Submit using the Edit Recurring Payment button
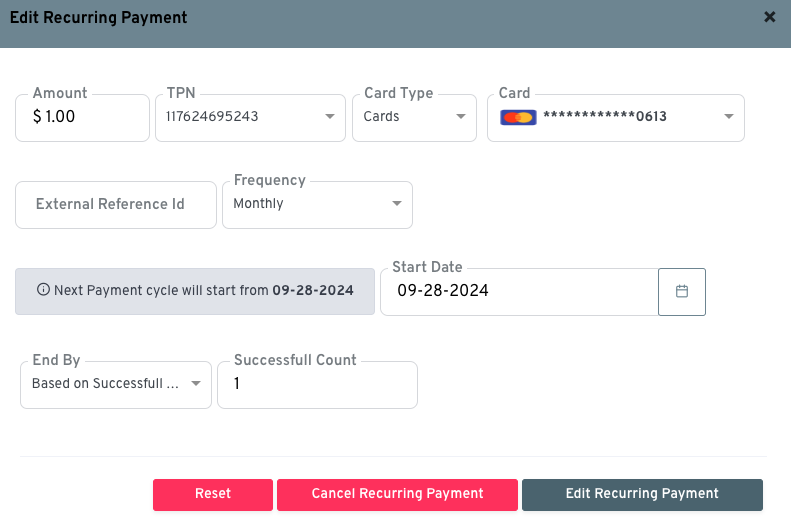This screenshot has width=791, height=520. (642, 494)
